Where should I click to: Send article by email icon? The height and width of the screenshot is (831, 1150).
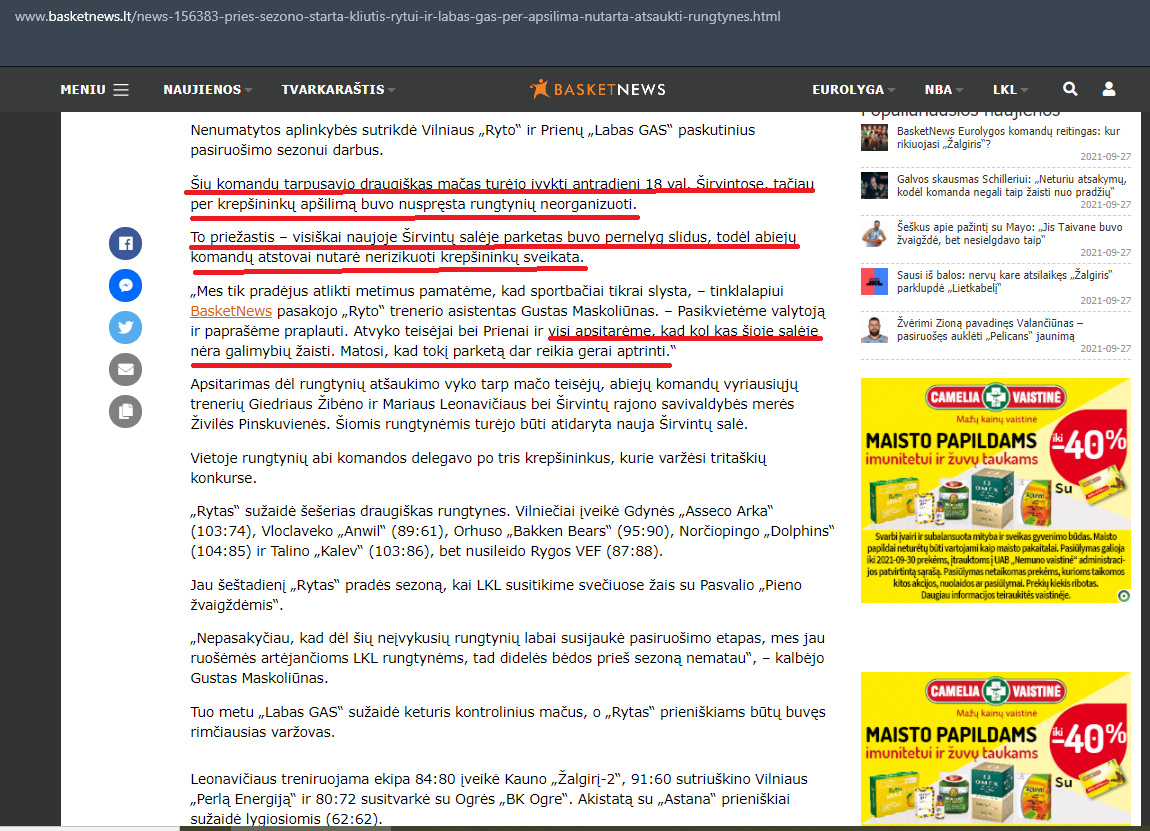125,370
